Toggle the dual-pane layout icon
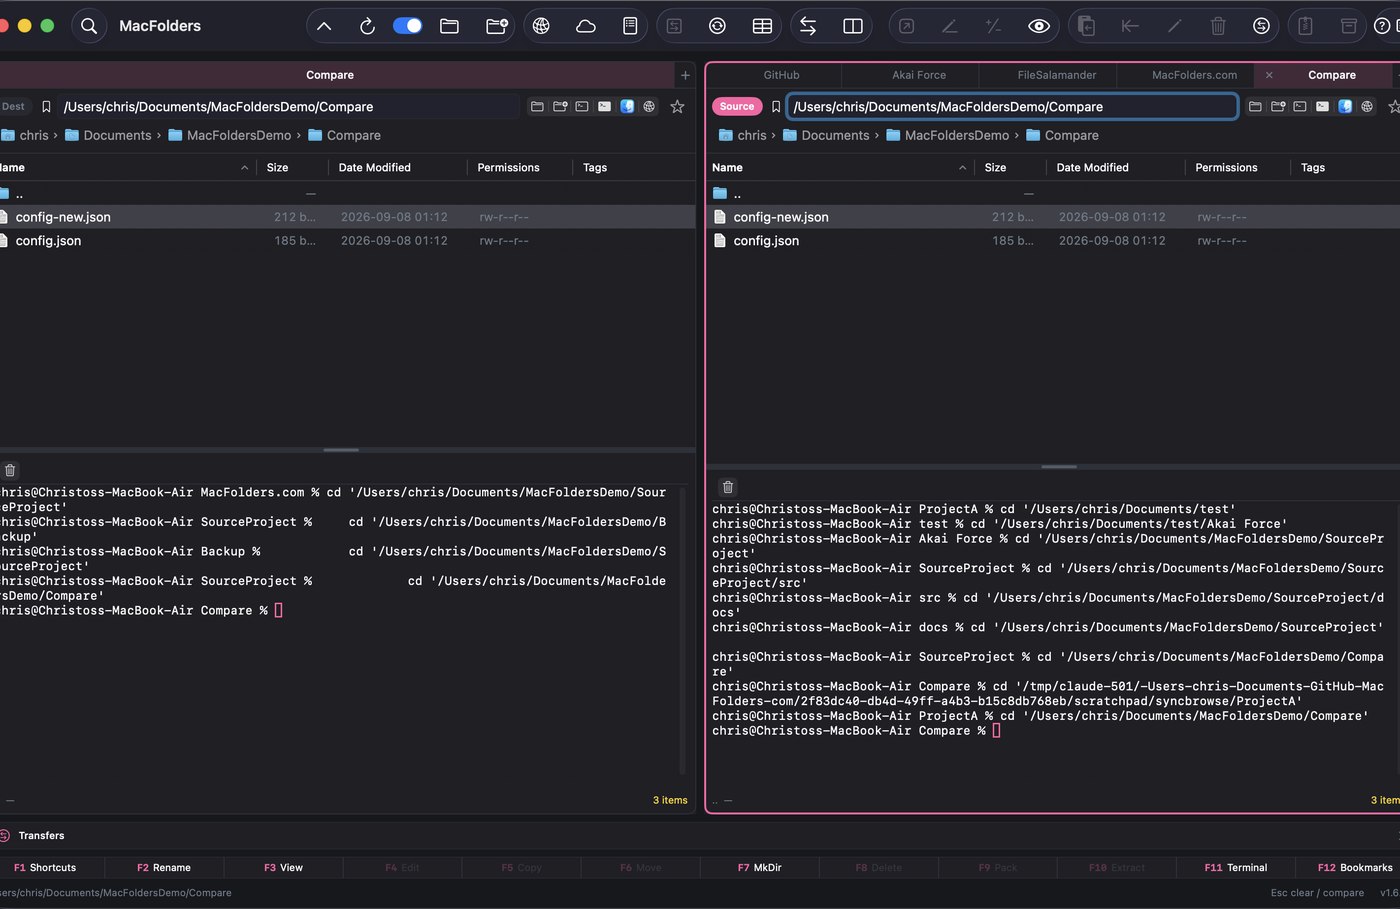 pos(853,26)
